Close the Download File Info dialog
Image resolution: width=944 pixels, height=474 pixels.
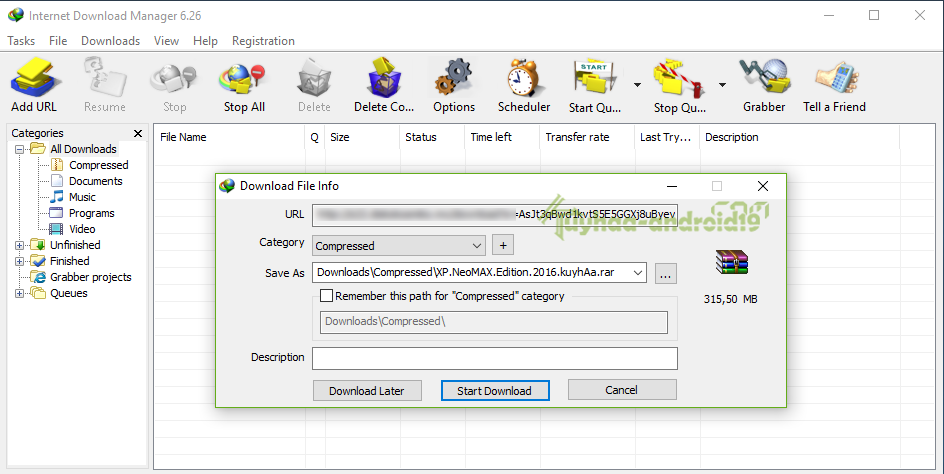pos(763,186)
